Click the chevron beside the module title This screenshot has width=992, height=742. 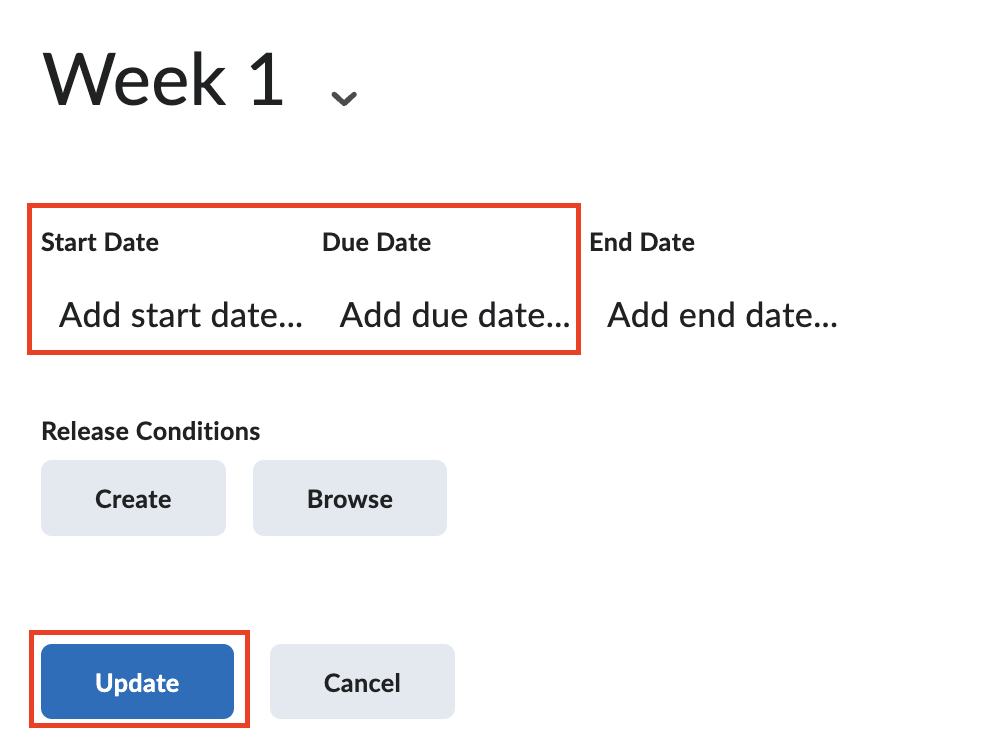coord(344,99)
